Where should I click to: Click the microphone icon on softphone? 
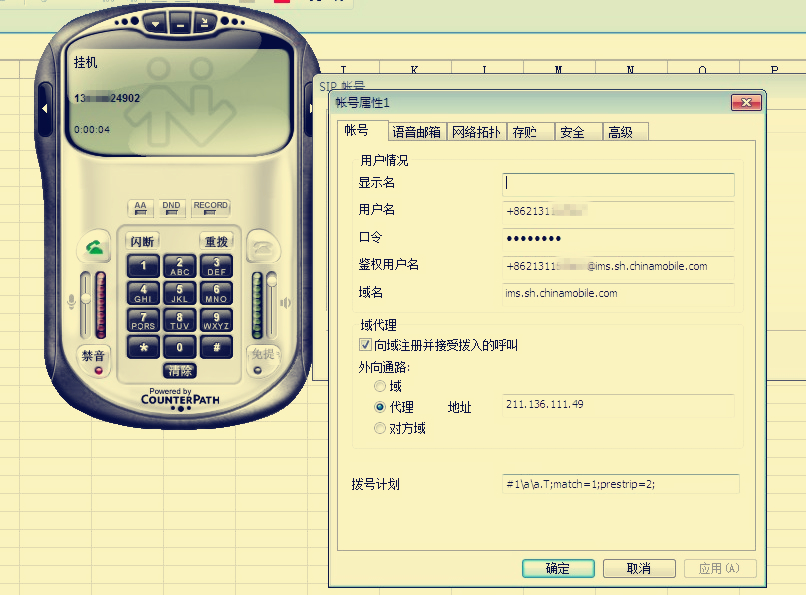71,302
